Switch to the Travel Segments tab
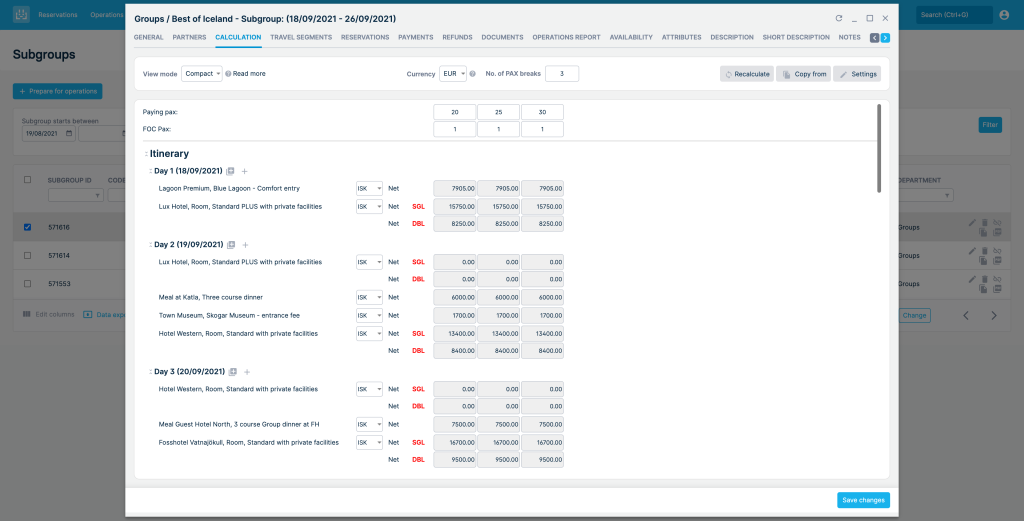The image size is (1024, 521). (x=301, y=37)
